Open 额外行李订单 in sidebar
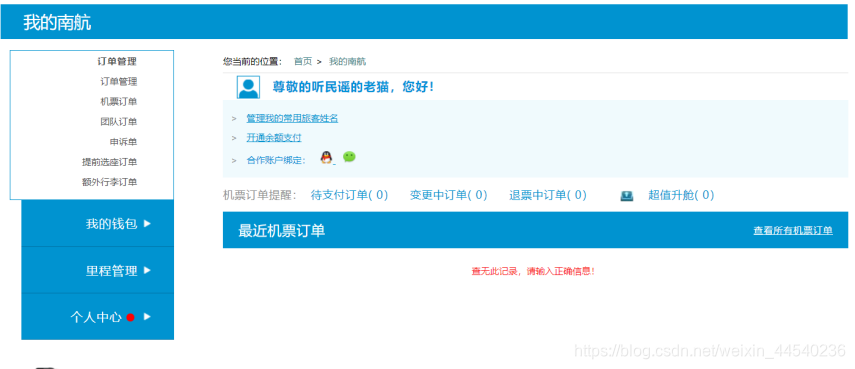 [x=110, y=182]
